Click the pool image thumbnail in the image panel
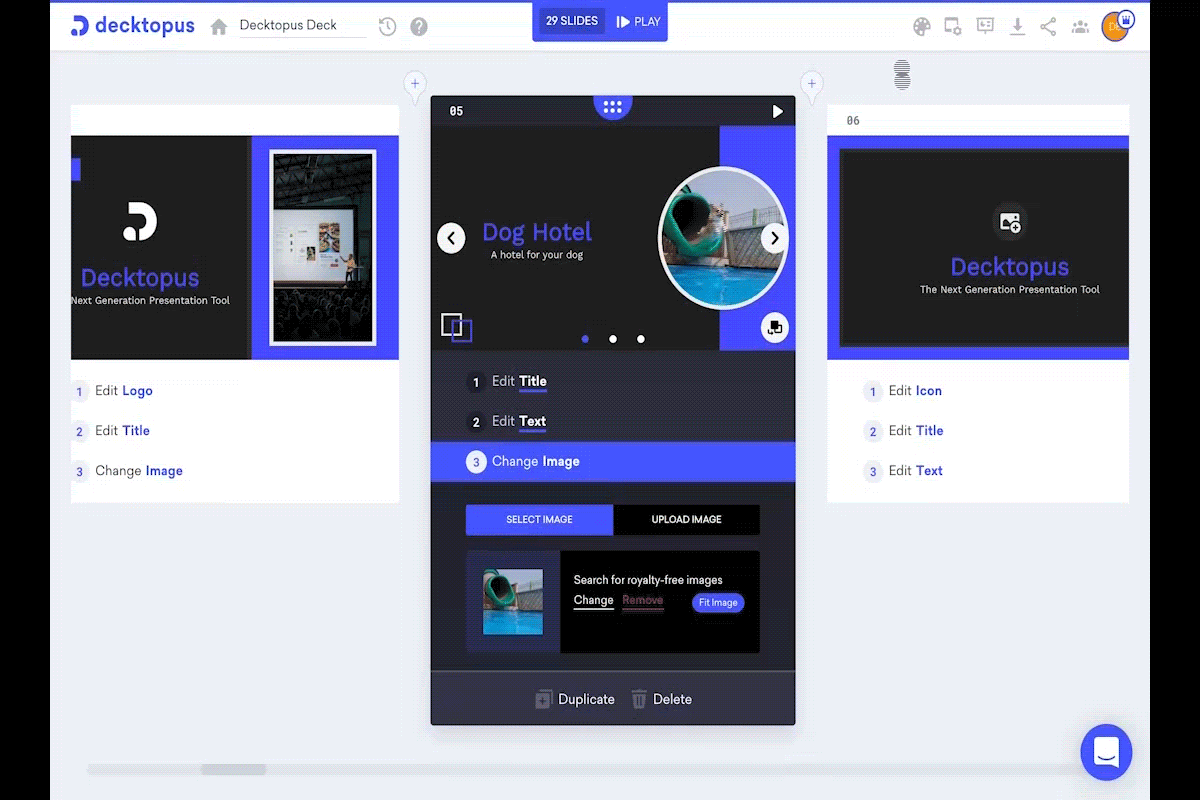The width and height of the screenshot is (1200, 800). click(x=512, y=601)
